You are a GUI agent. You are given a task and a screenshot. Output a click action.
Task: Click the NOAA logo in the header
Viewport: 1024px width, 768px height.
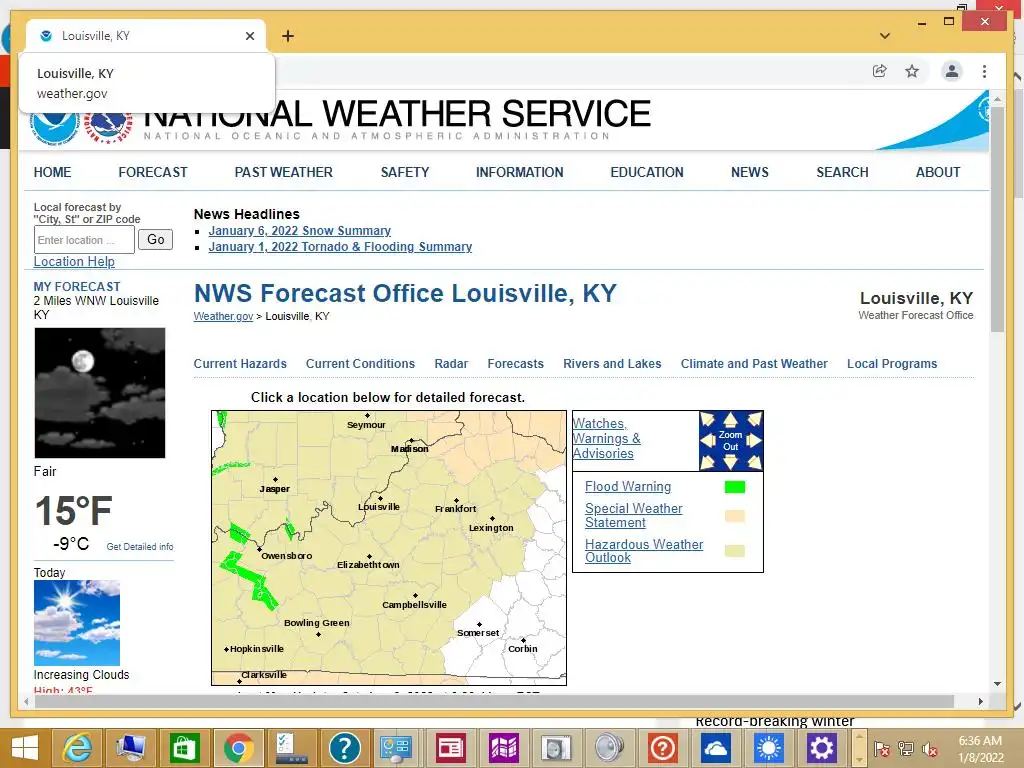tap(54, 125)
